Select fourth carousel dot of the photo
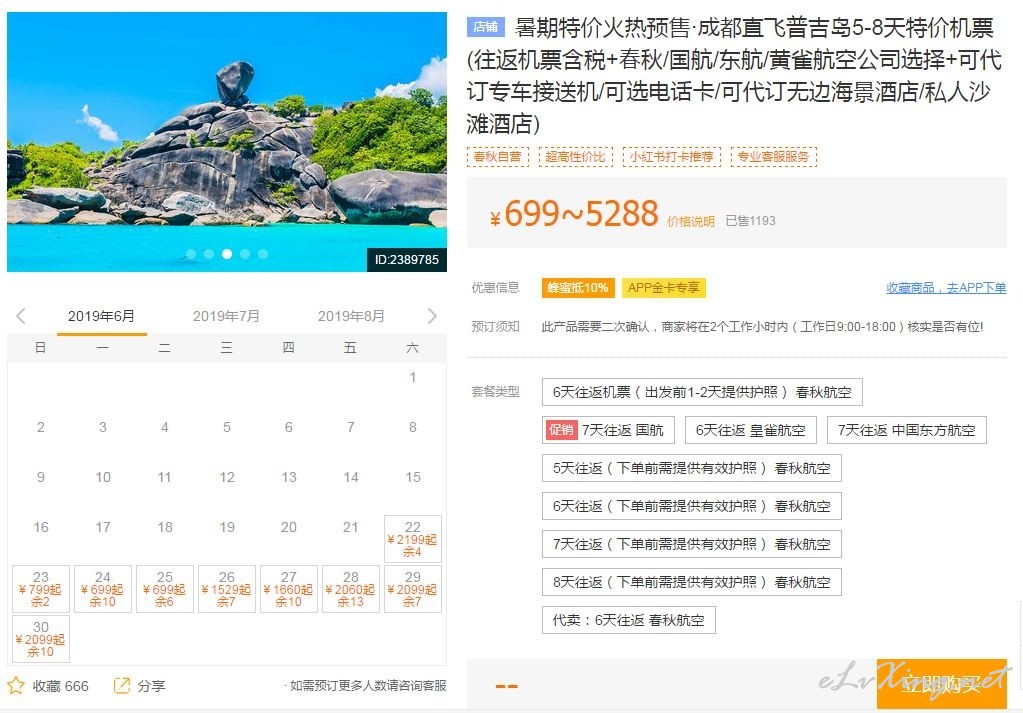1023x713 pixels. [x=245, y=254]
